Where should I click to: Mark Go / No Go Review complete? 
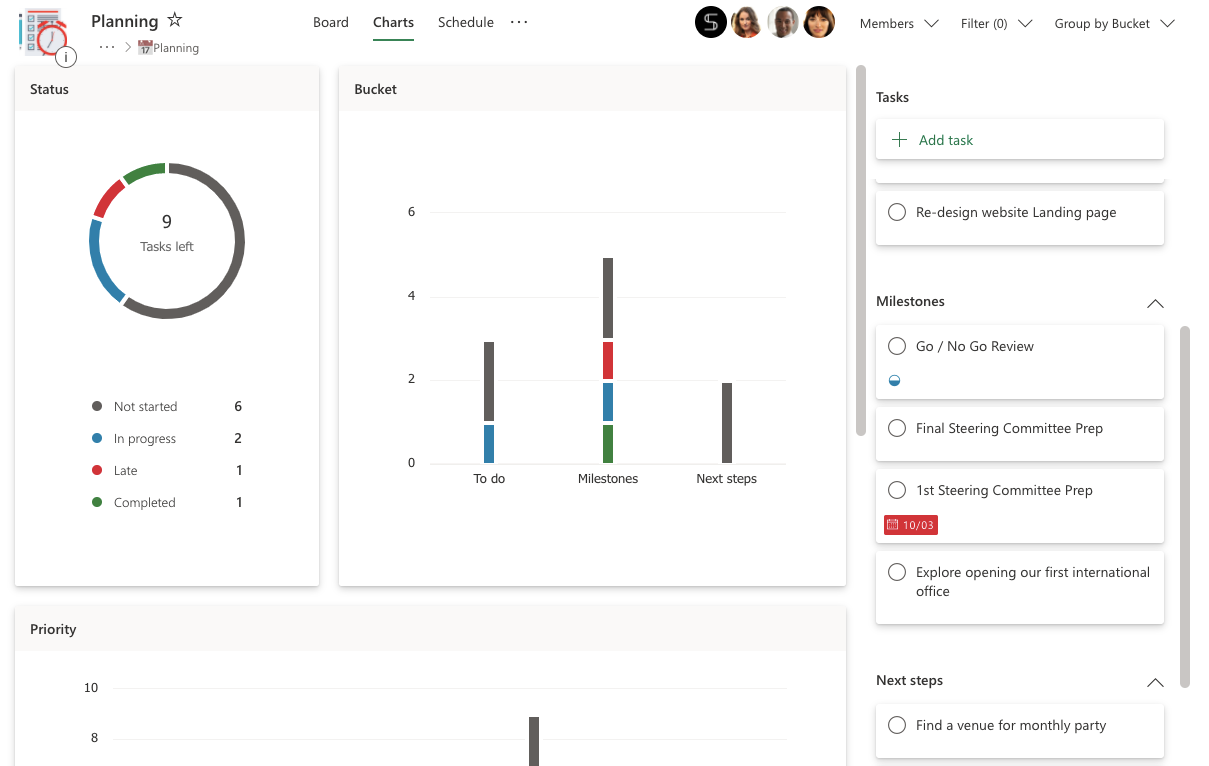(897, 346)
